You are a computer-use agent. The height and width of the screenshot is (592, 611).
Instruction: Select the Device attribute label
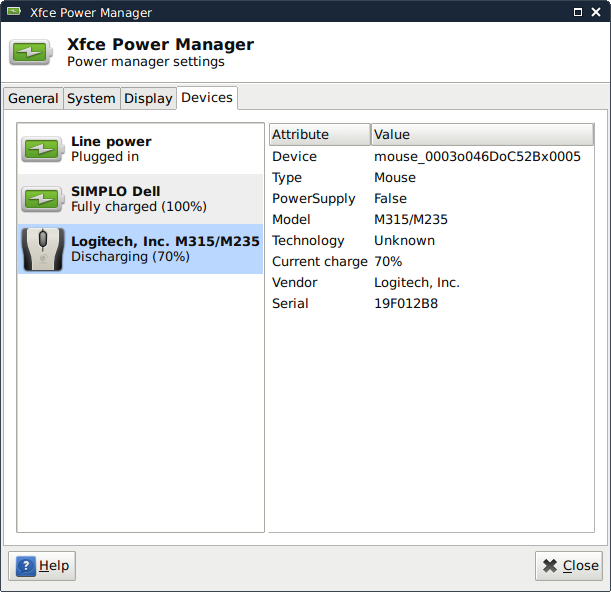click(294, 157)
